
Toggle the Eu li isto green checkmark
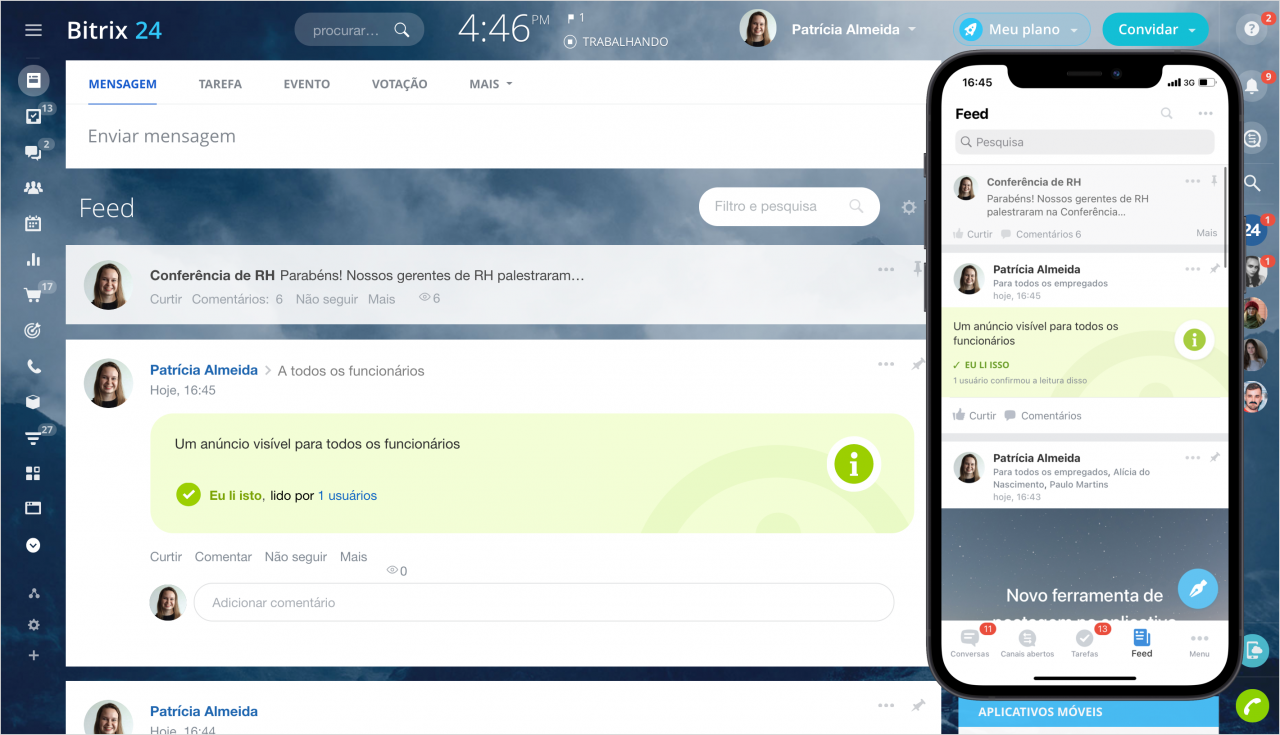pyautogui.click(x=188, y=494)
